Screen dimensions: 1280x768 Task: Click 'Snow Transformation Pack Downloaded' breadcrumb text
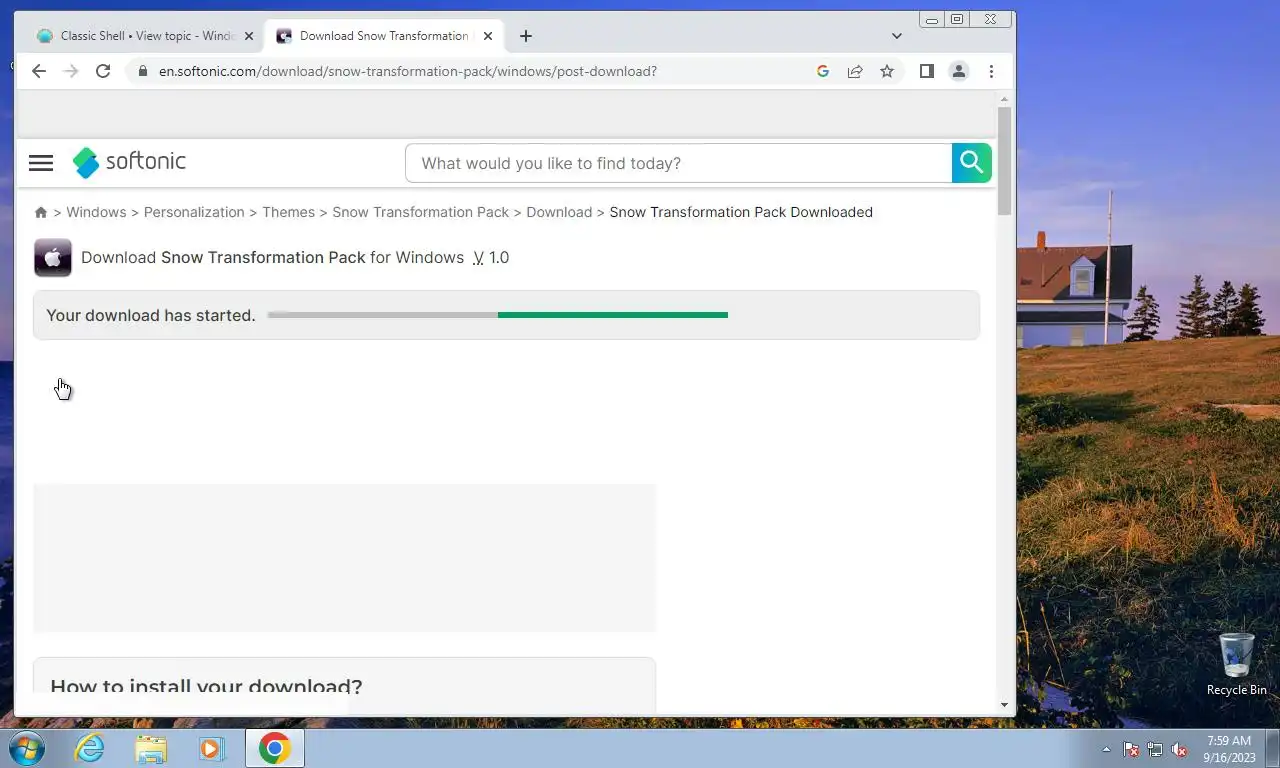(x=741, y=212)
